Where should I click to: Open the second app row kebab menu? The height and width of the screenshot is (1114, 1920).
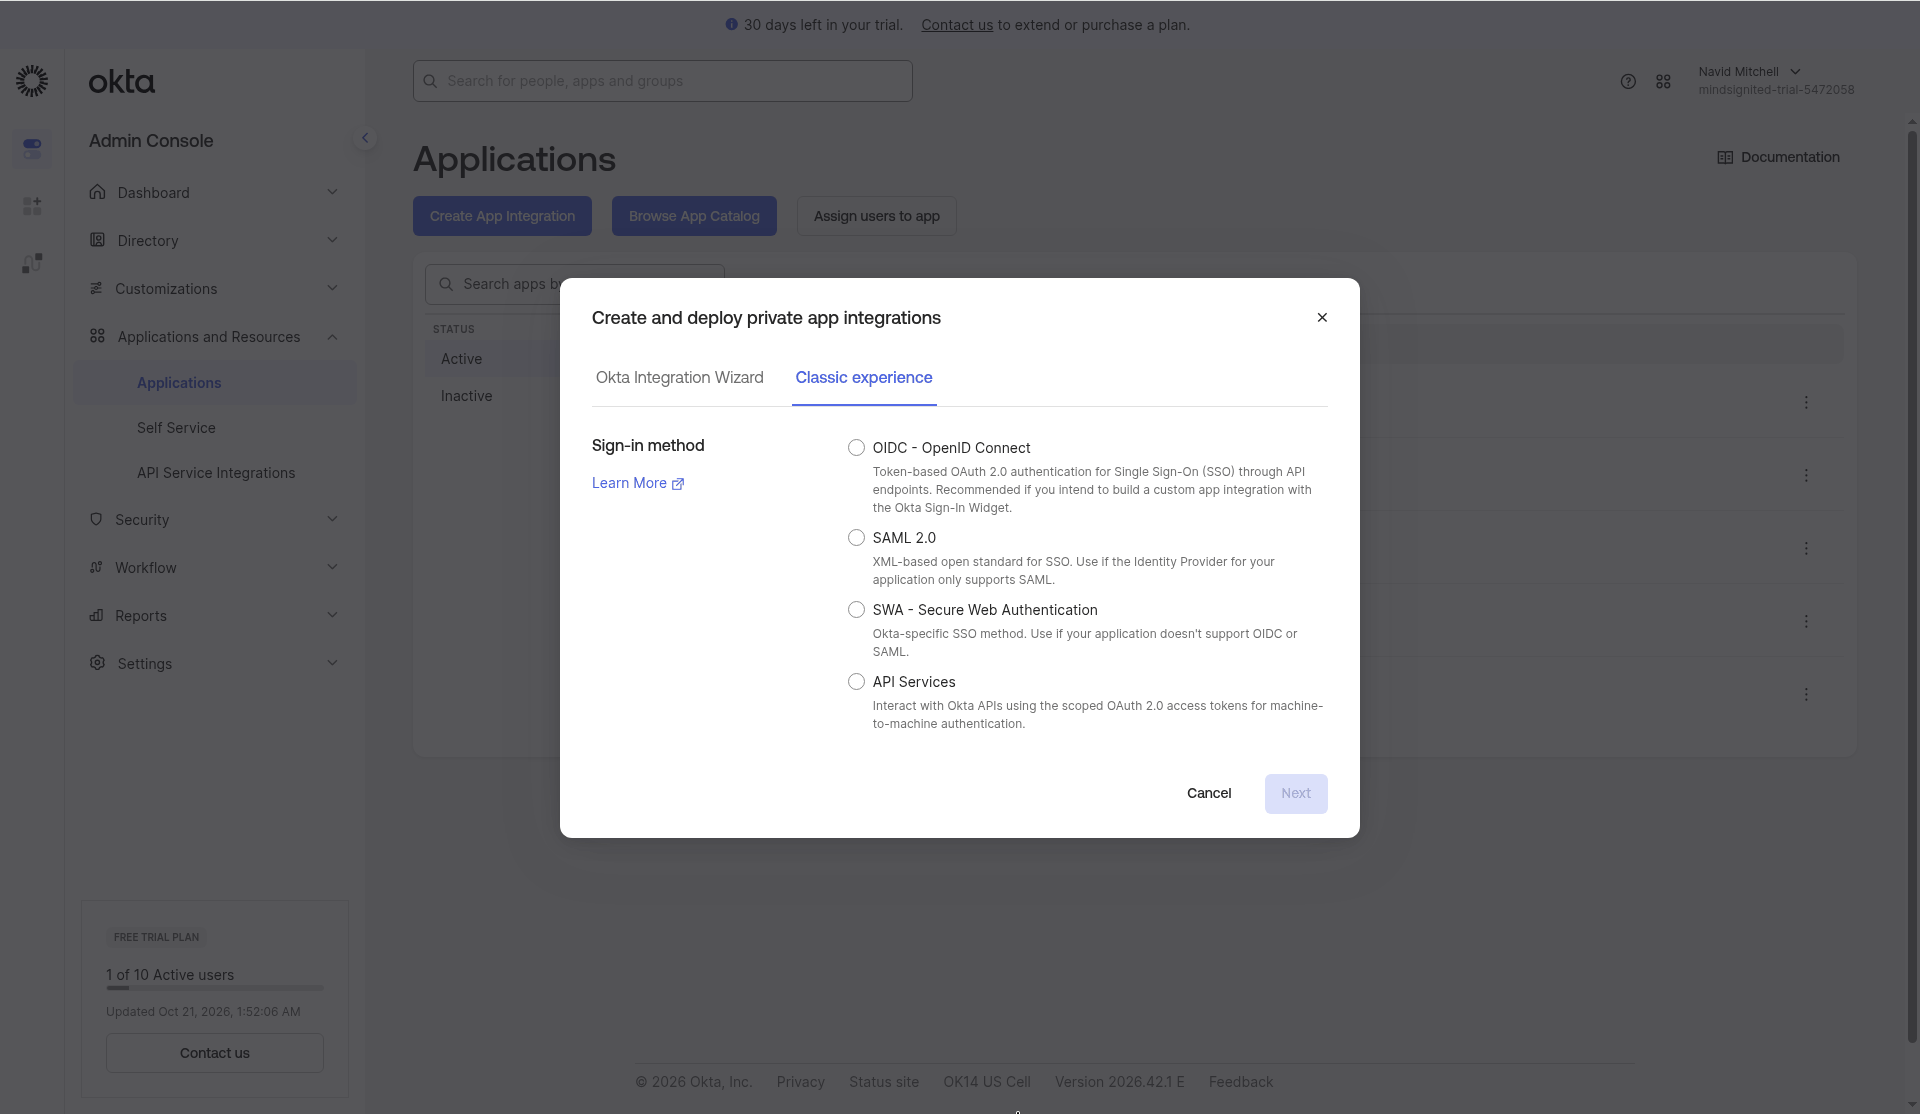(x=1806, y=476)
